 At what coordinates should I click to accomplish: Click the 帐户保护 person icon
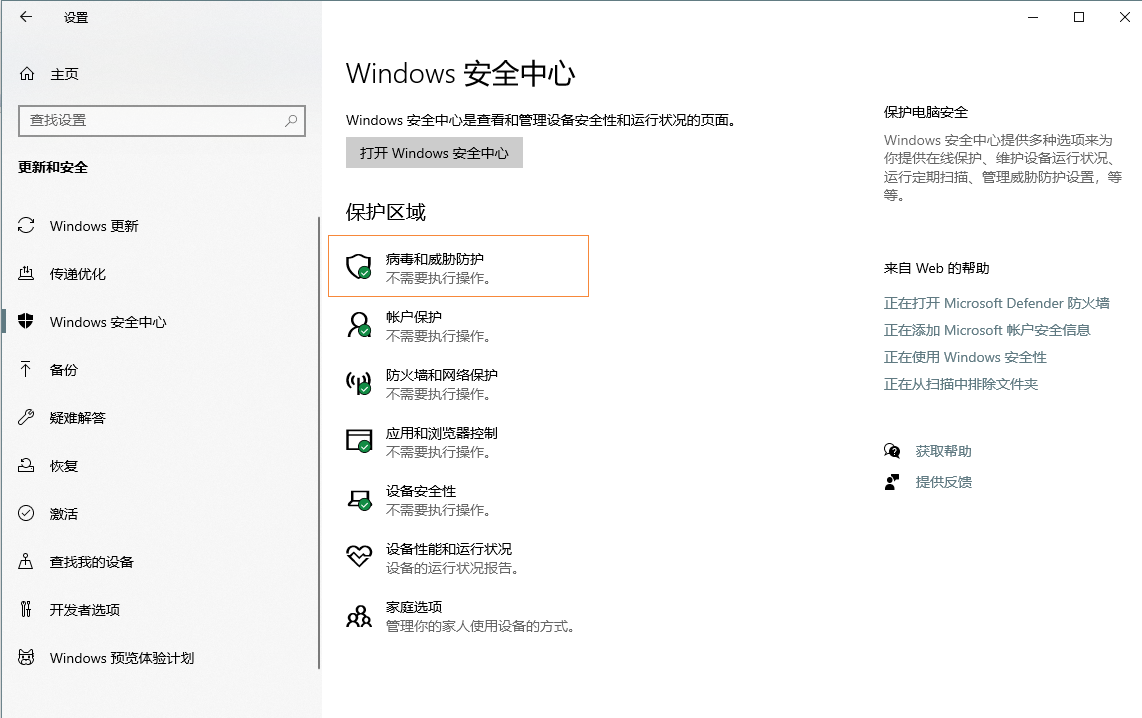click(x=359, y=325)
